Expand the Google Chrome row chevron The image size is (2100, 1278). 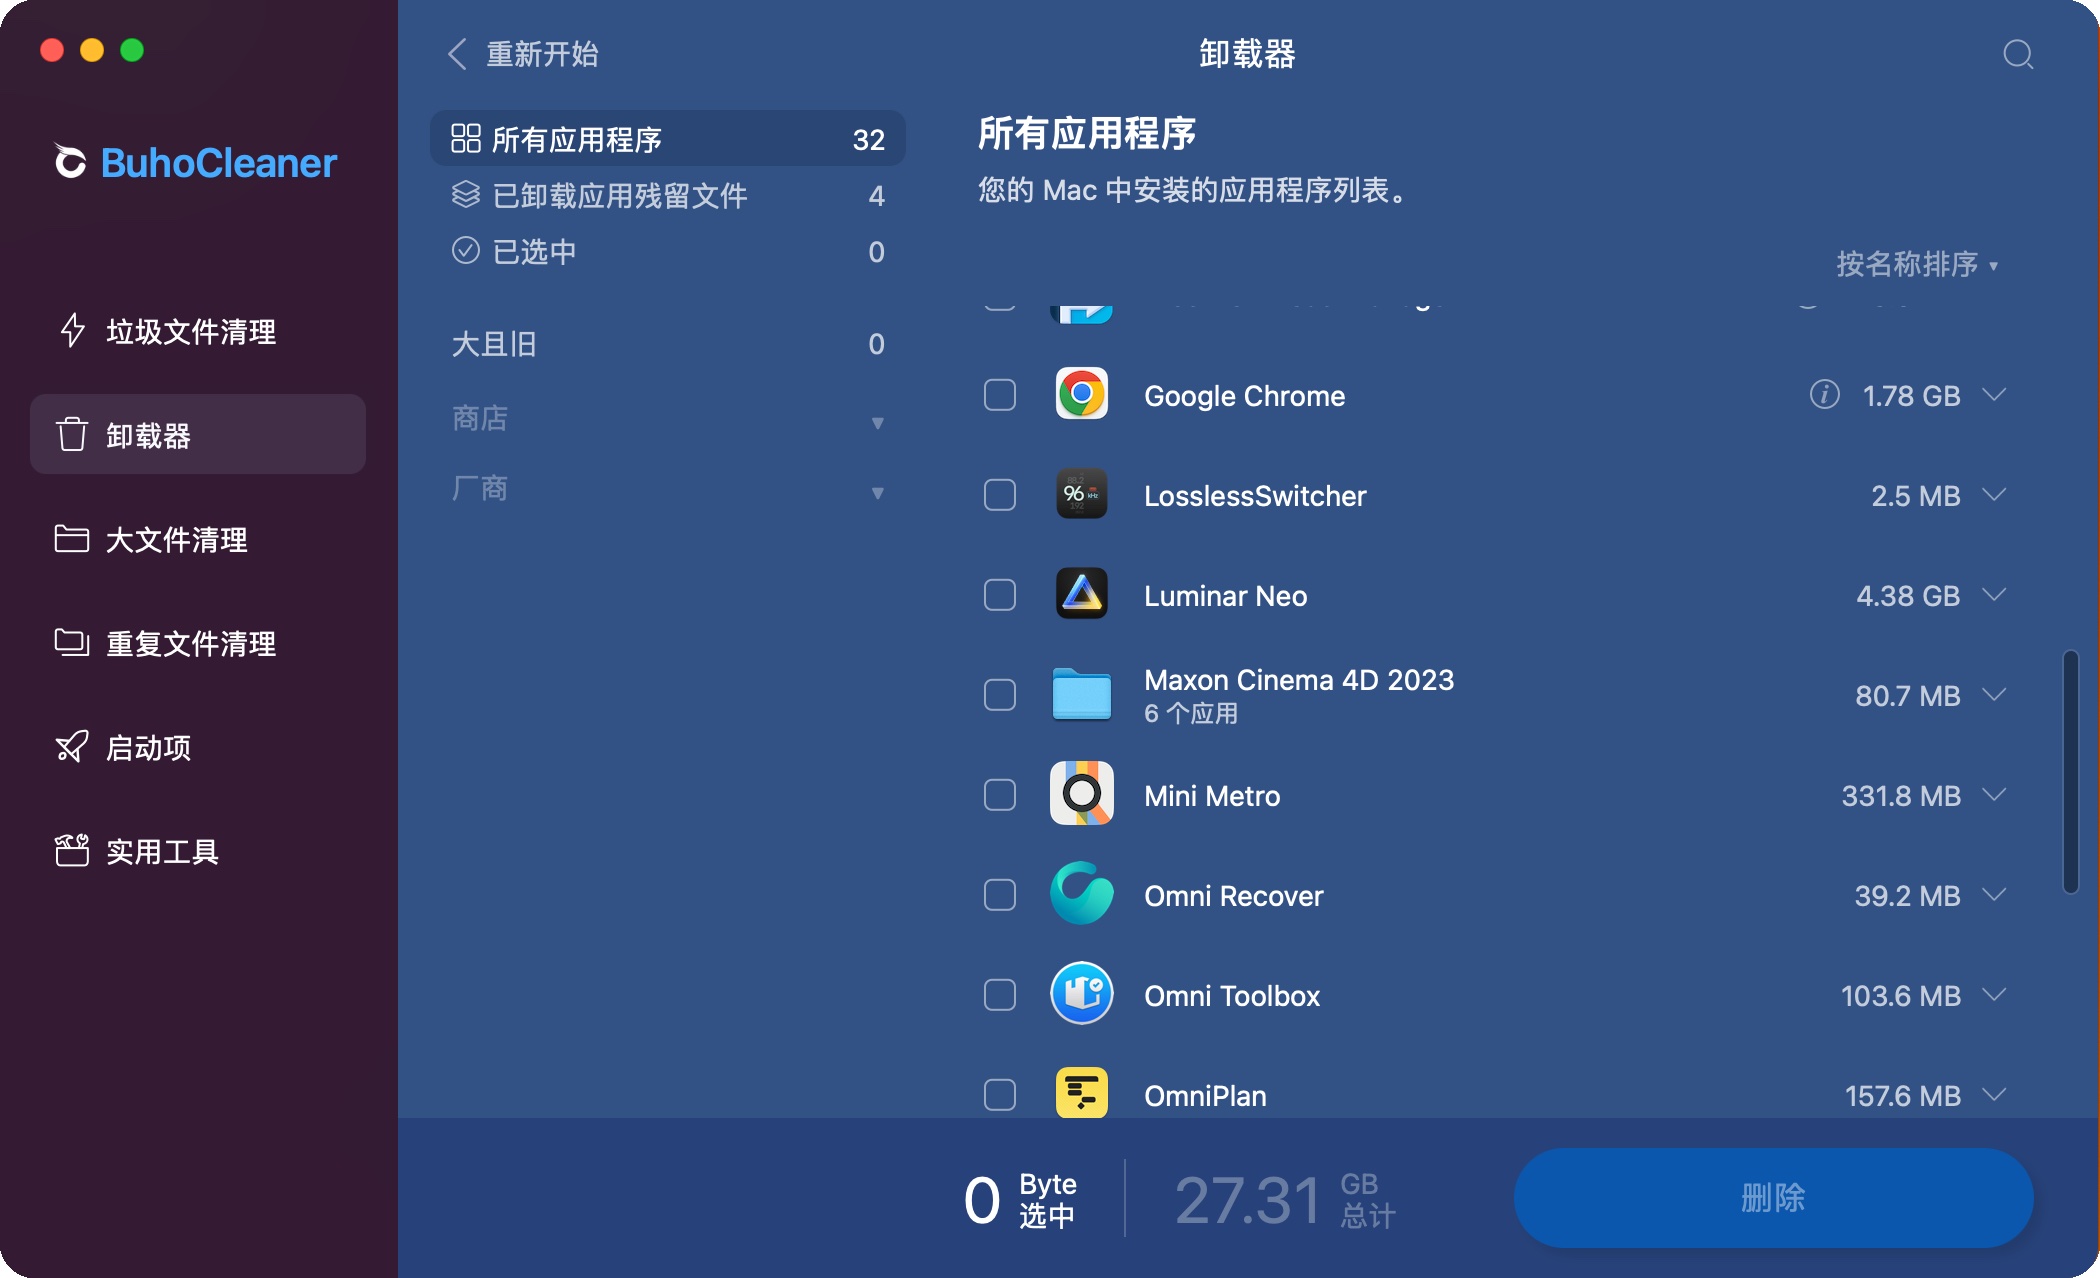click(x=1994, y=395)
